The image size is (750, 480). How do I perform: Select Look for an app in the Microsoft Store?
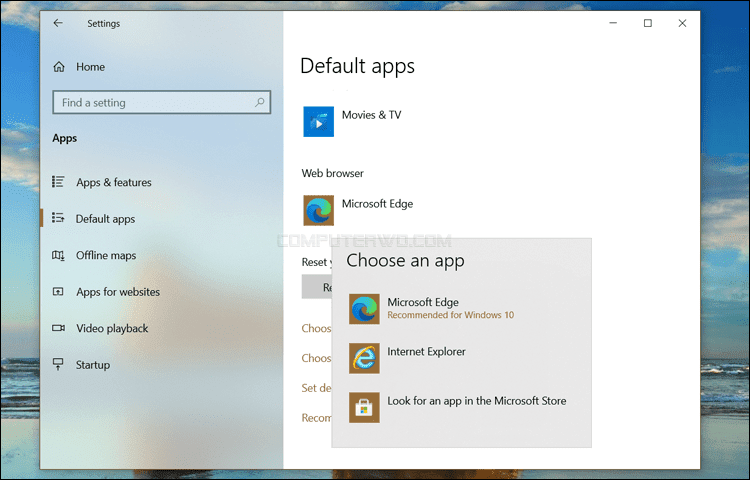click(477, 401)
